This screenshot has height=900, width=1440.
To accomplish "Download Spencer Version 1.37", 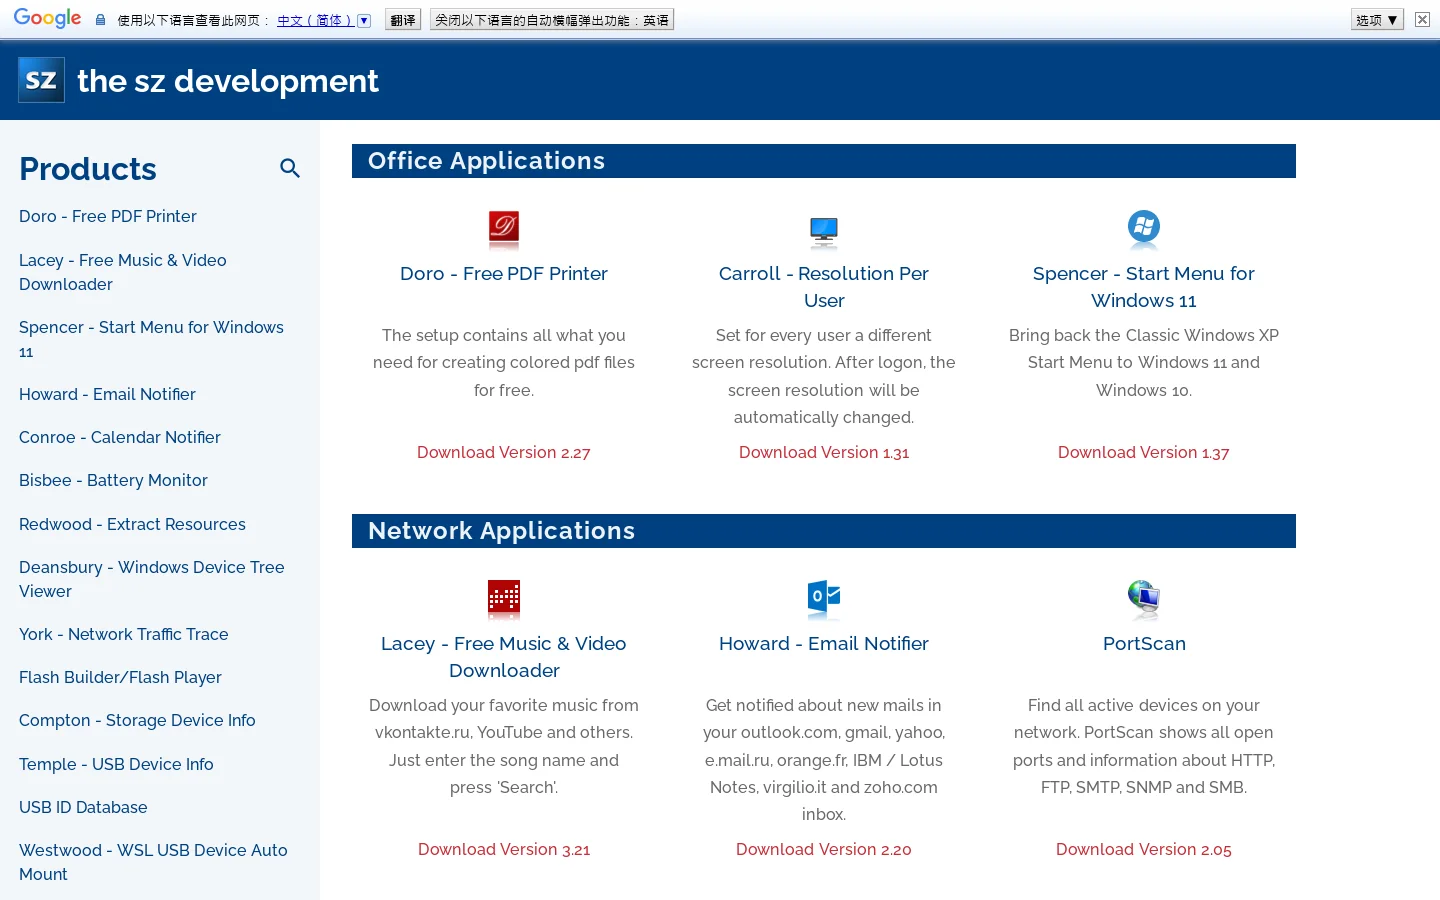I will 1144,452.
